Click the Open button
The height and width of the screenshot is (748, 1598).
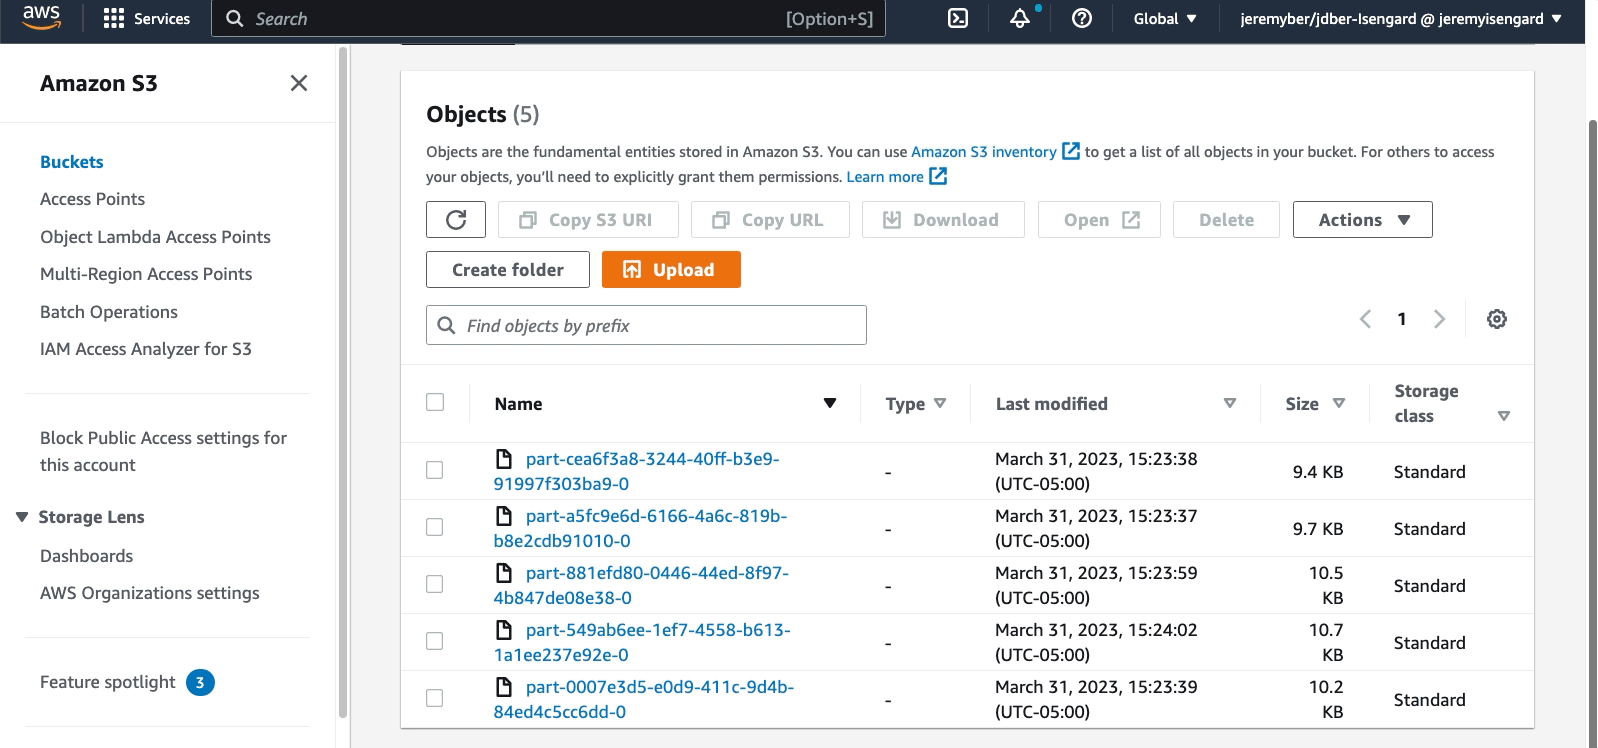click(1099, 220)
